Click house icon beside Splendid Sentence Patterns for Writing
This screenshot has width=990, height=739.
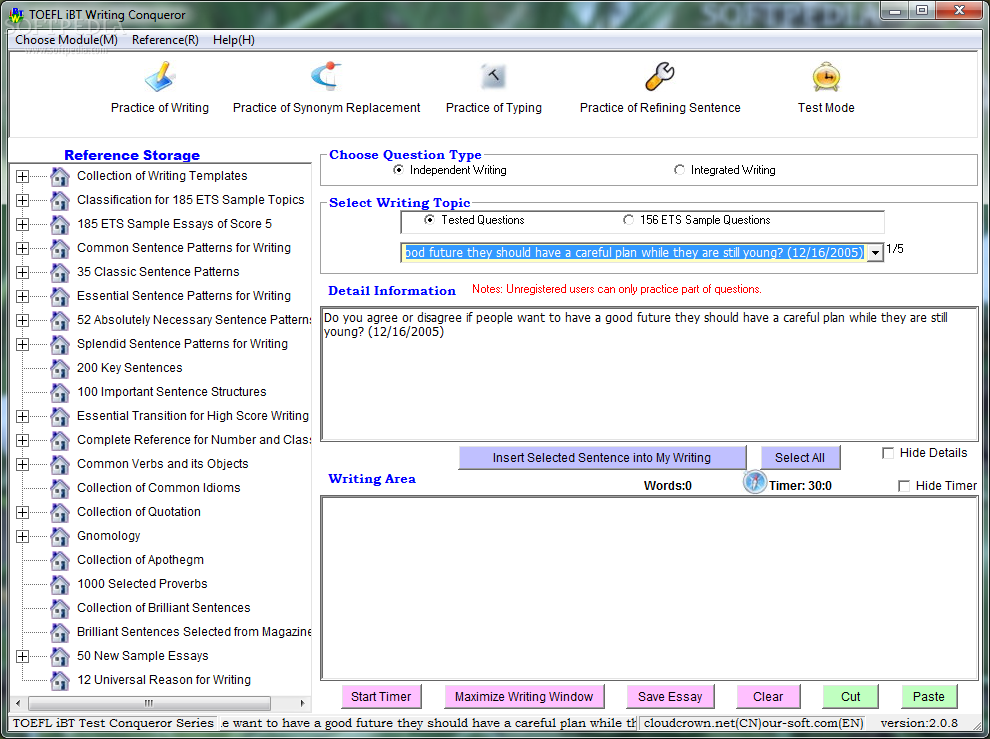point(60,344)
